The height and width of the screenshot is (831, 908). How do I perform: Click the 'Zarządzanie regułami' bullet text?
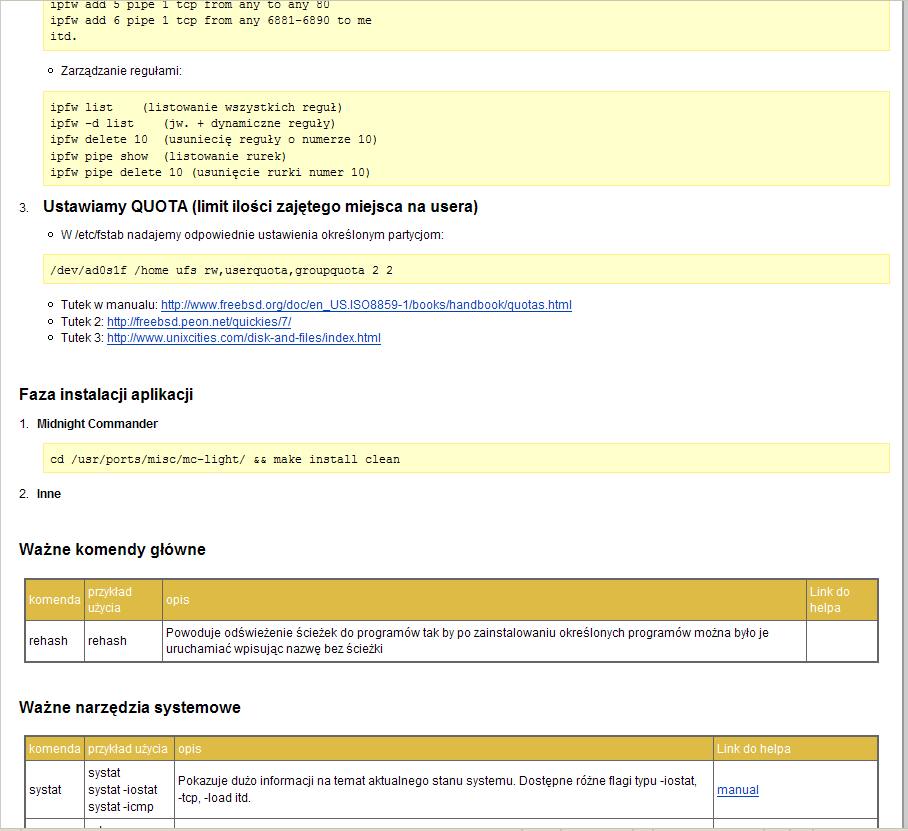[x=121, y=71]
